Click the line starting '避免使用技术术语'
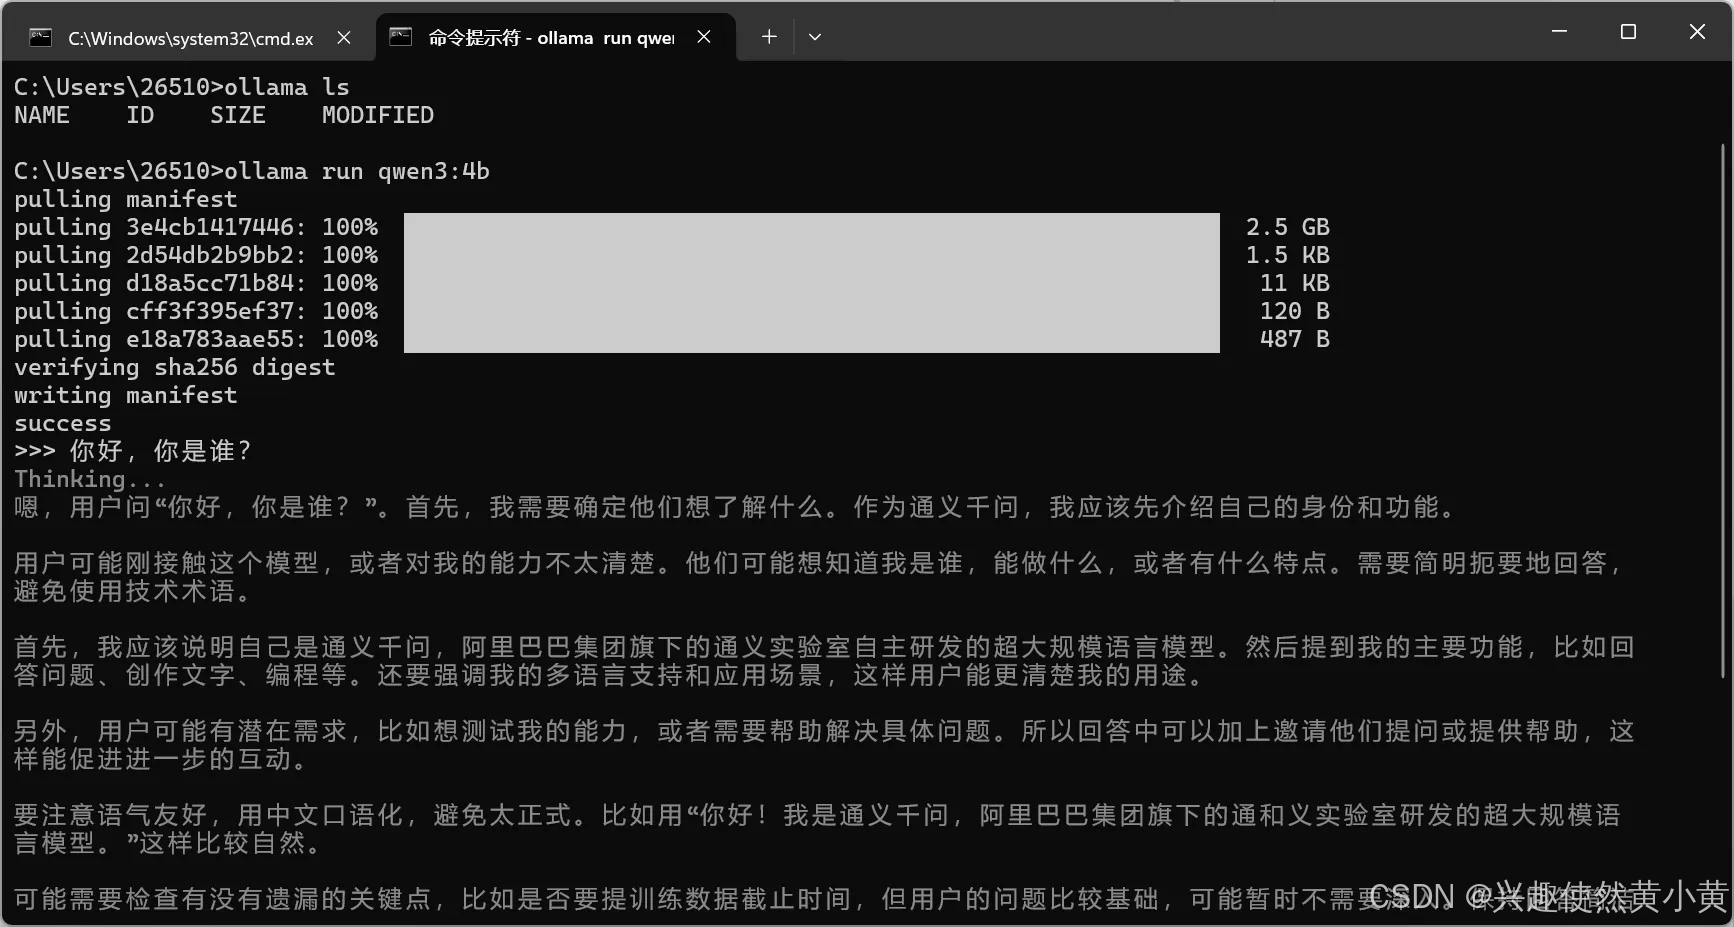Viewport: 1734px width, 927px height. click(133, 591)
